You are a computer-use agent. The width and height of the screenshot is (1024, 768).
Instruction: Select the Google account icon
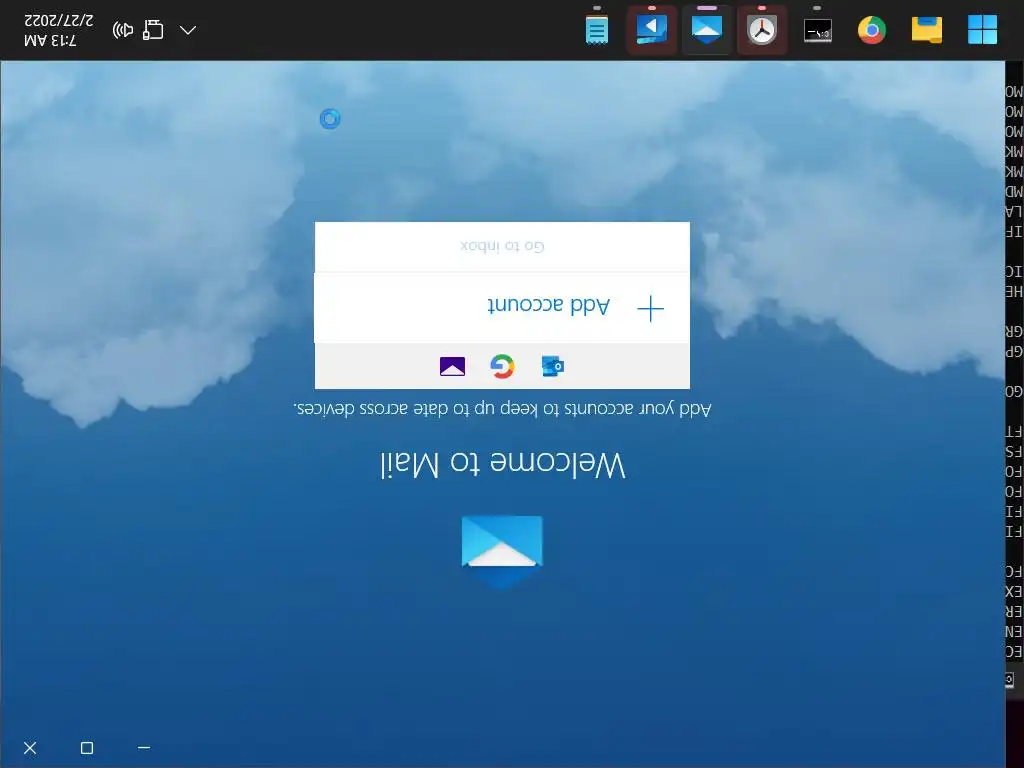[x=502, y=366]
